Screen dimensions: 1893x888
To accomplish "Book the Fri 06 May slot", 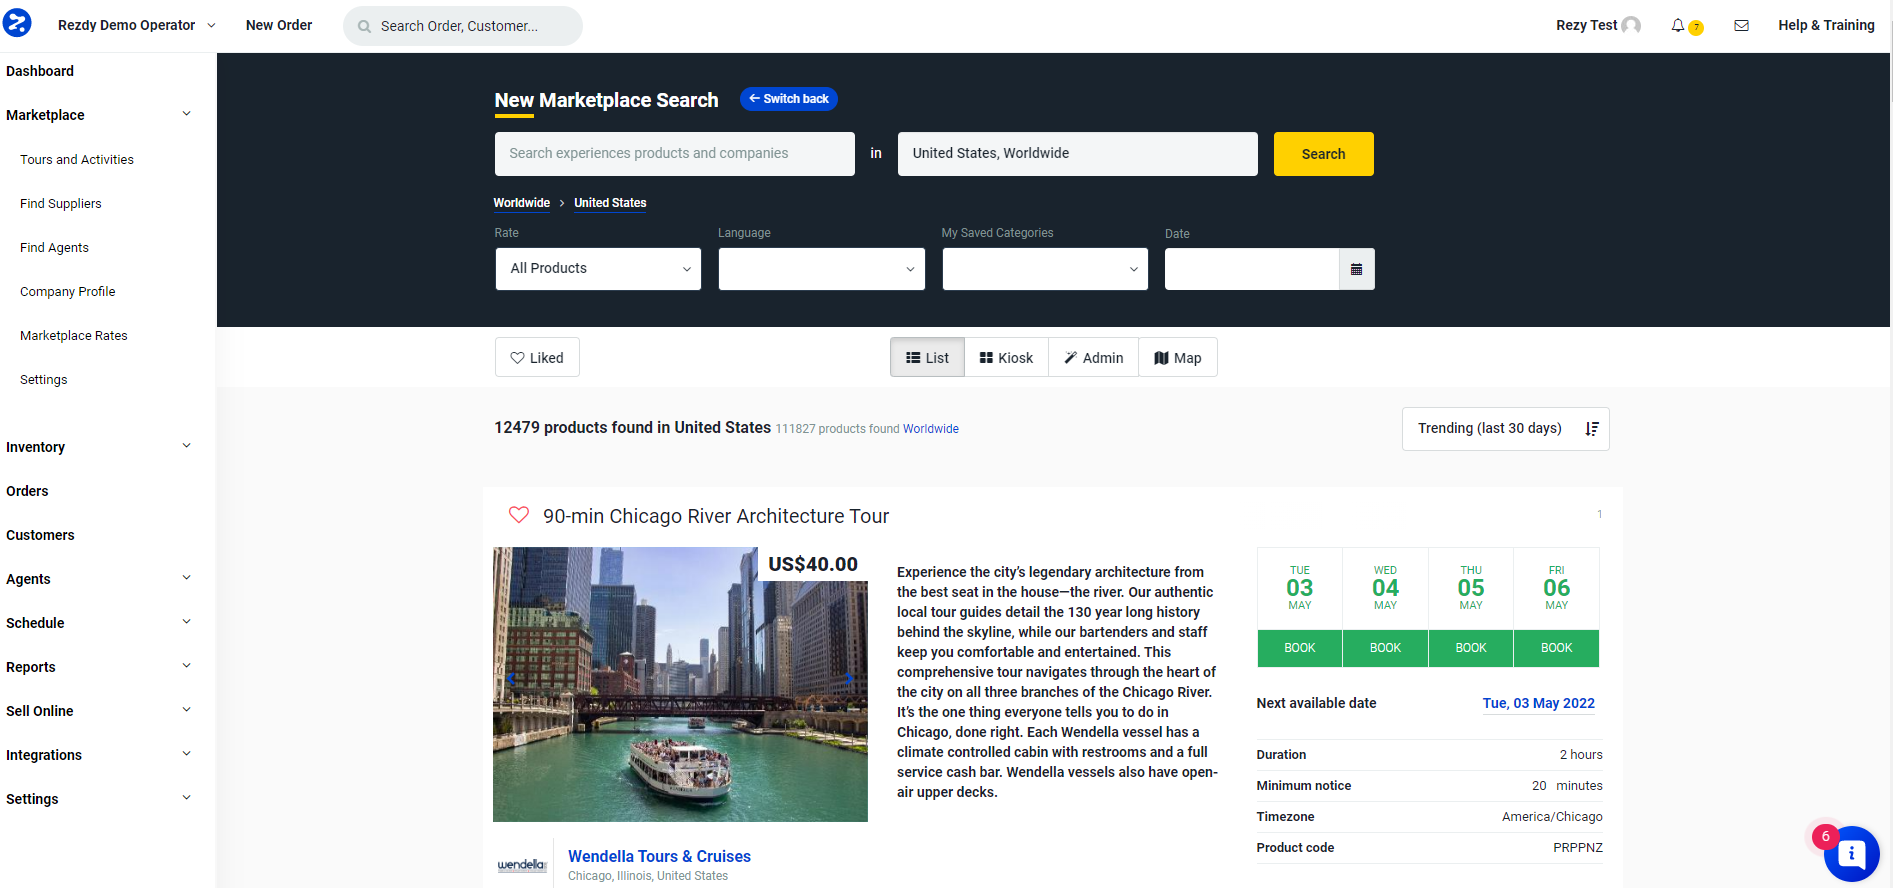I will (1556, 648).
